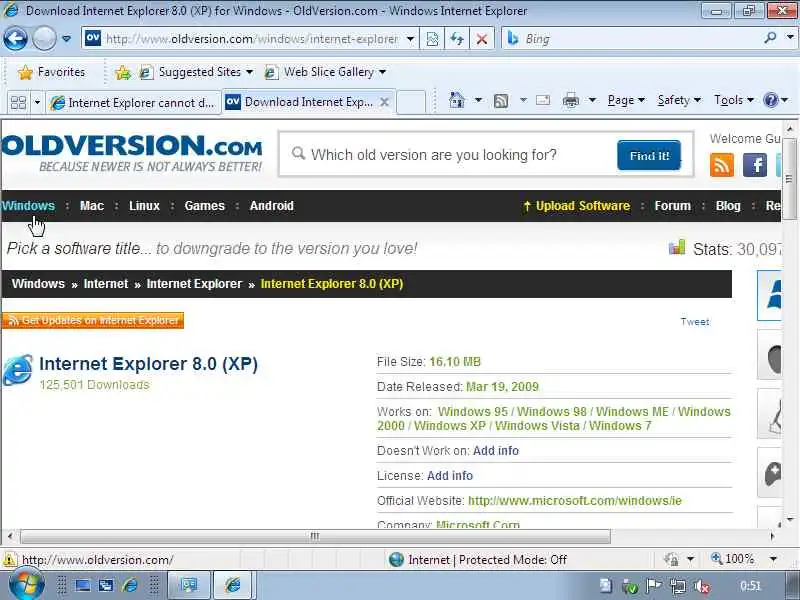The height and width of the screenshot is (600, 800).
Task: Open the Safety menu
Action: click(x=679, y=100)
